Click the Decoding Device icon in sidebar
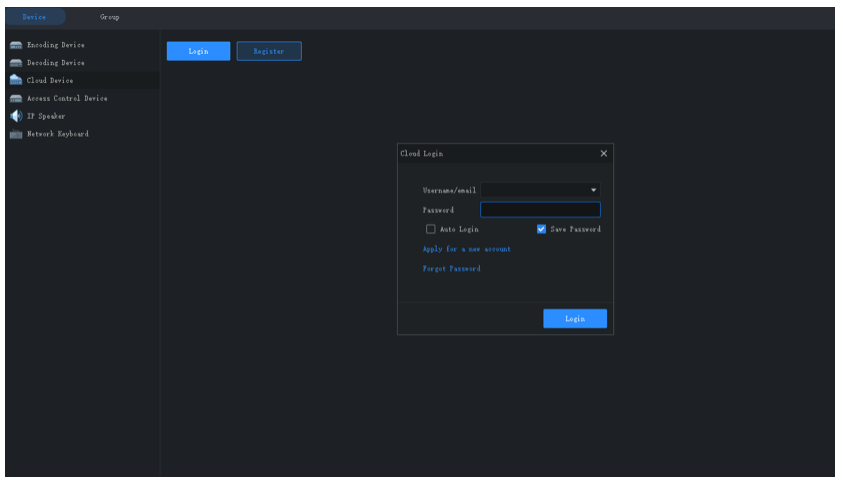The width and height of the screenshot is (843, 483). coord(16,63)
